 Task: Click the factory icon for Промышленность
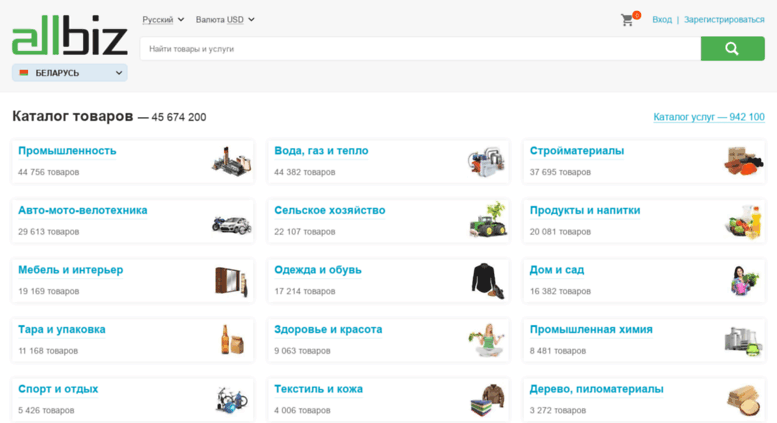click(x=231, y=161)
